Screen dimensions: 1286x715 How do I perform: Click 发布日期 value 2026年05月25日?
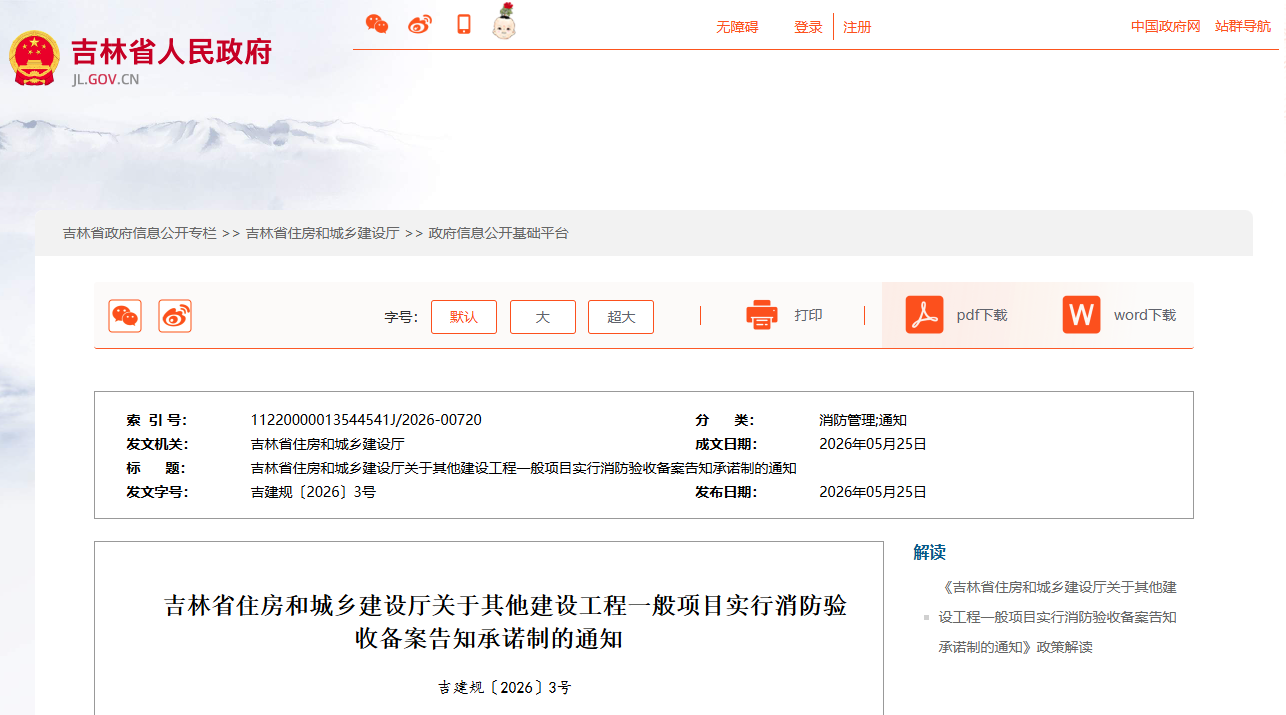pos(873,492)
